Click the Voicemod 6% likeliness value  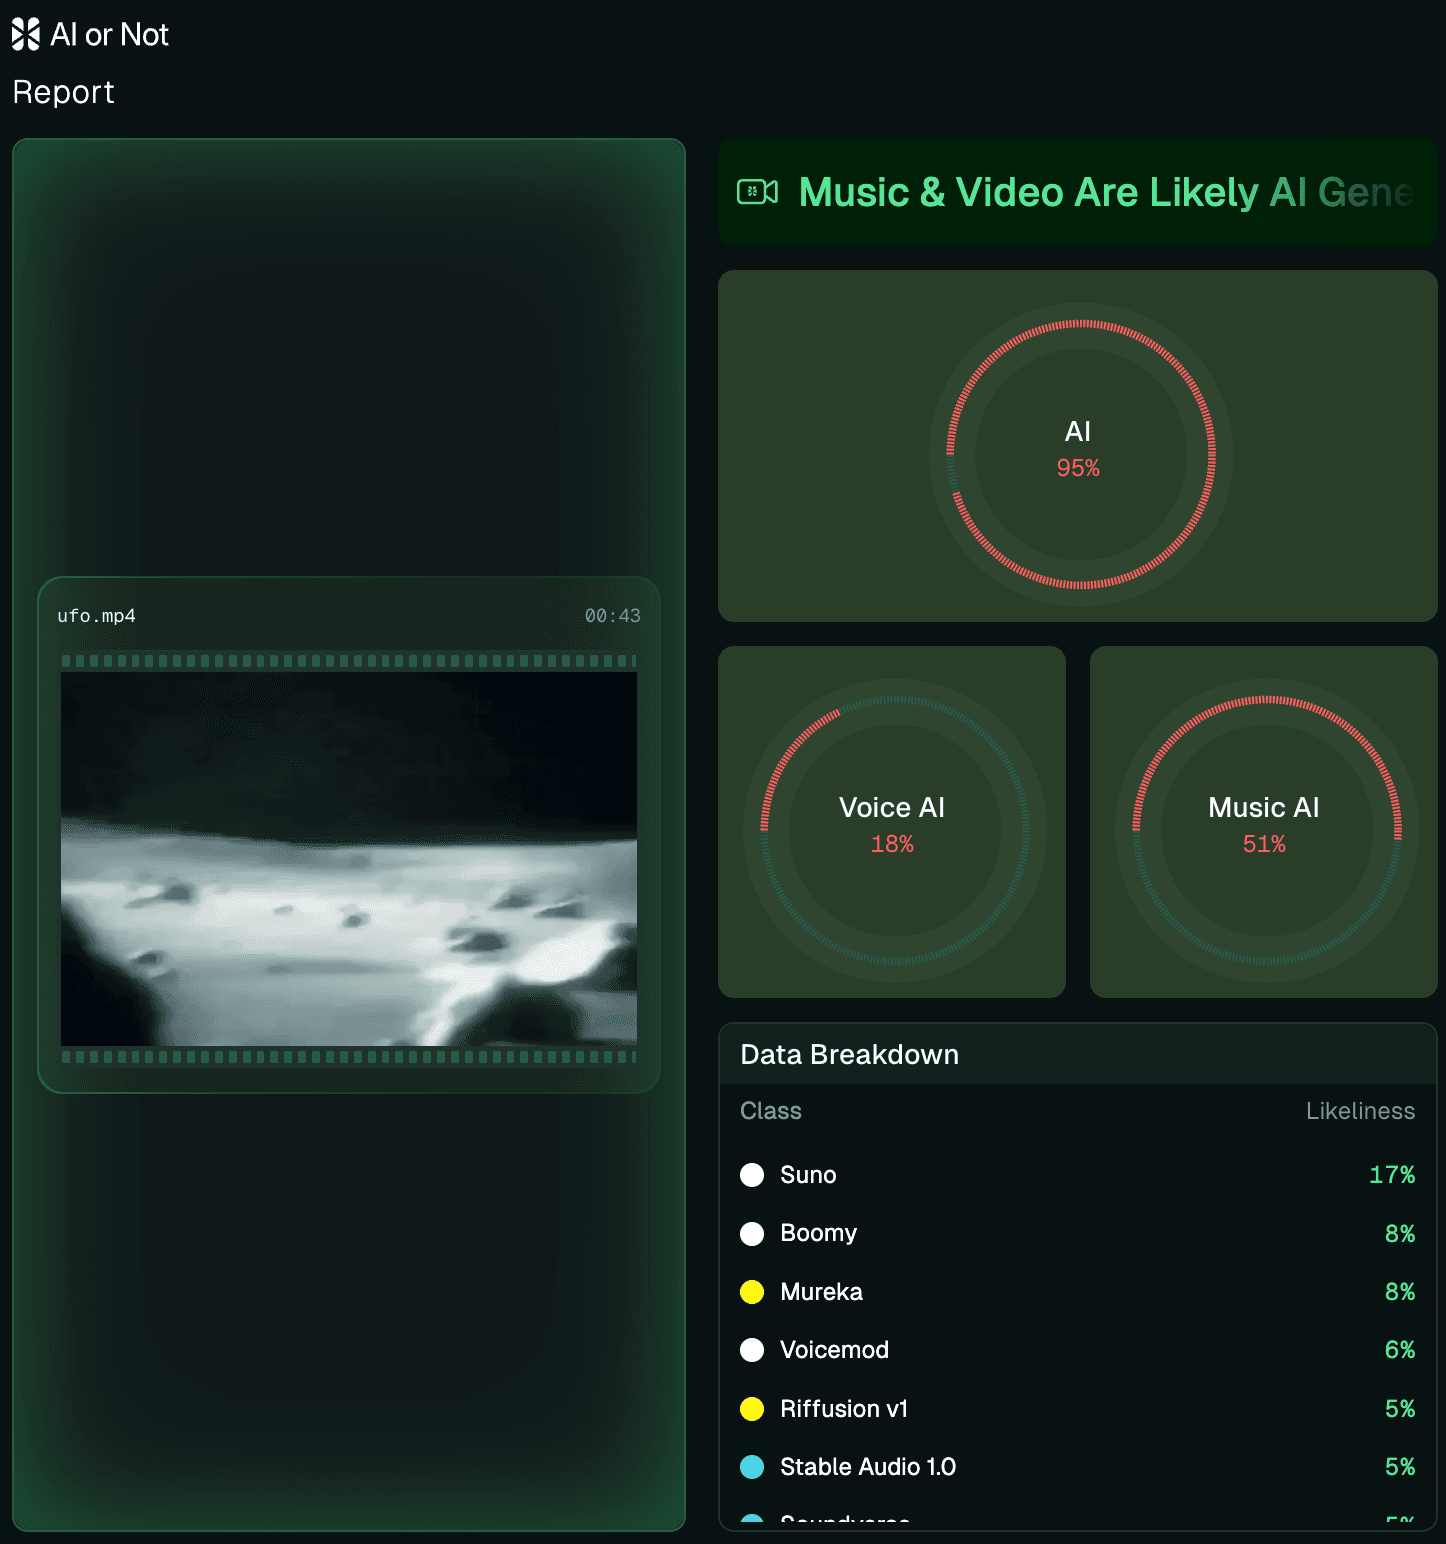[x=1399, y=1350]
